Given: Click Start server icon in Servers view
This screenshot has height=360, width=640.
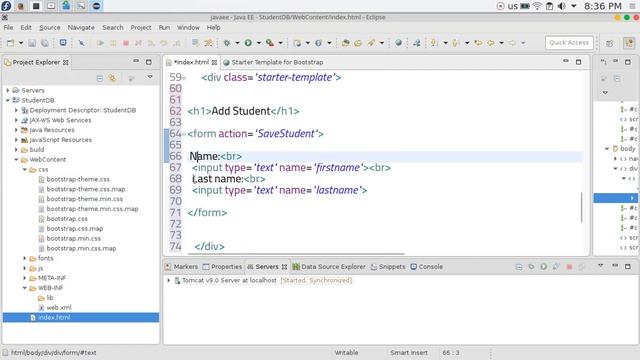Looking at the screenshot, I should (544, 267).
